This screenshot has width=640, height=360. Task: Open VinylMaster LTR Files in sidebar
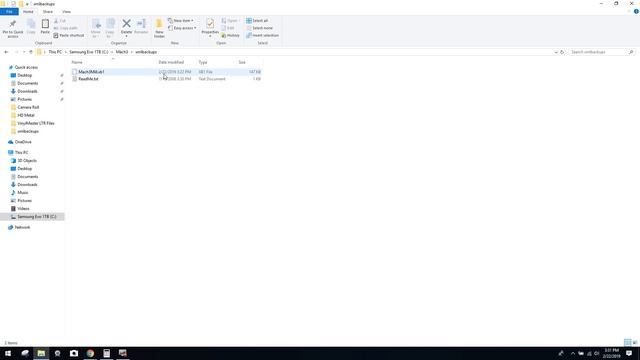pos(36,123)
